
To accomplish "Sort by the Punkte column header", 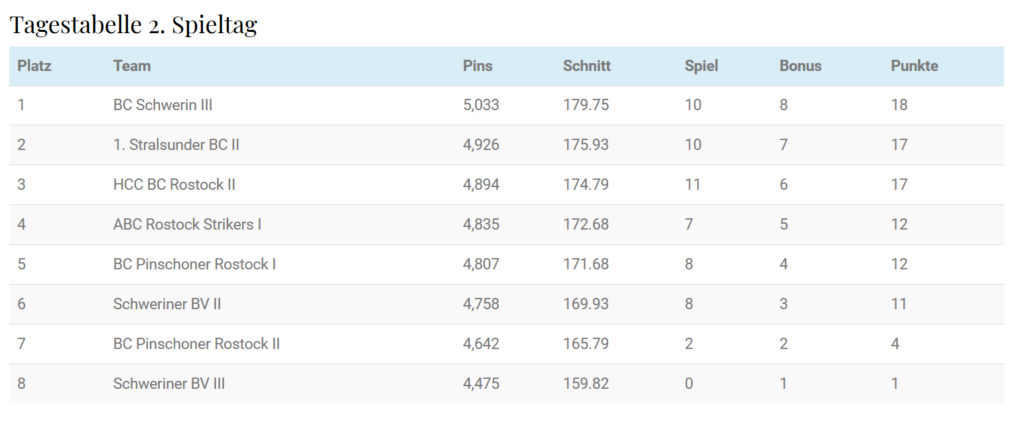I will (914, 66).
